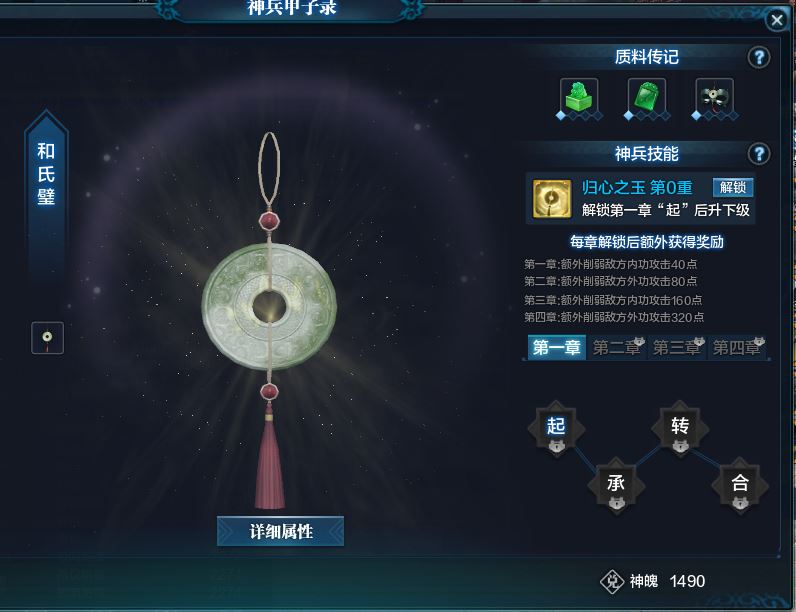
Task: Select the green jade tablet material icon
Action: [x=647, y=96]
